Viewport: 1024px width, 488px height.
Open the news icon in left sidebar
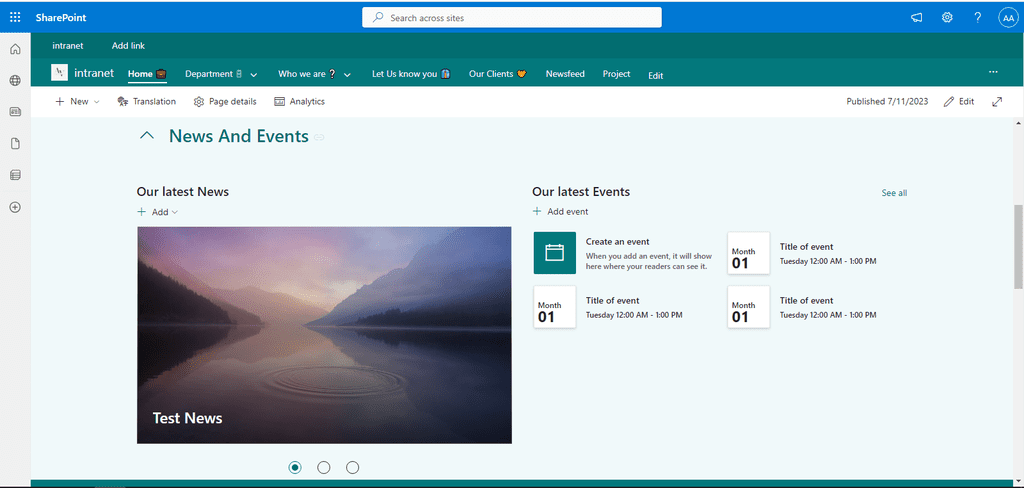(15, 112)
